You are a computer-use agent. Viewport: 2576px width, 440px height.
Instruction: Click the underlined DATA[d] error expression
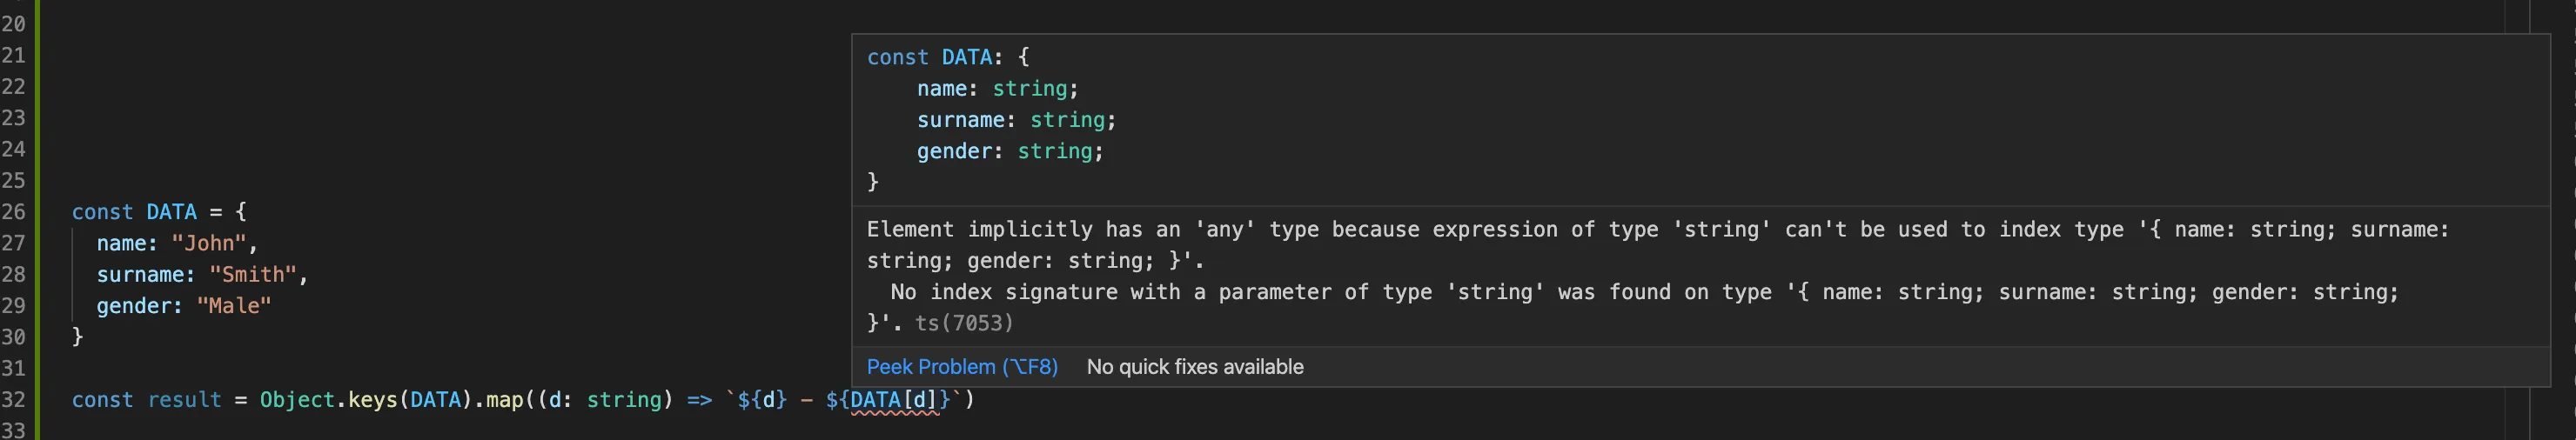(x=894, y=400)
